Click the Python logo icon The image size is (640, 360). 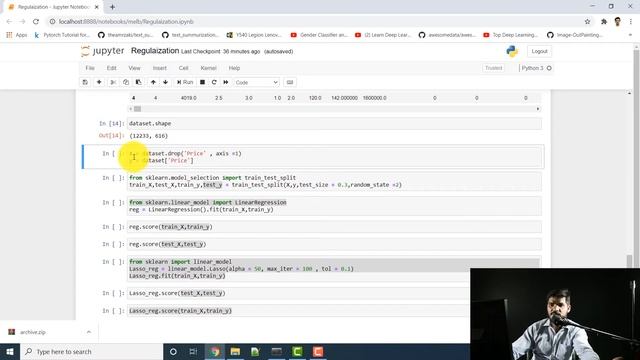(512, 51)
